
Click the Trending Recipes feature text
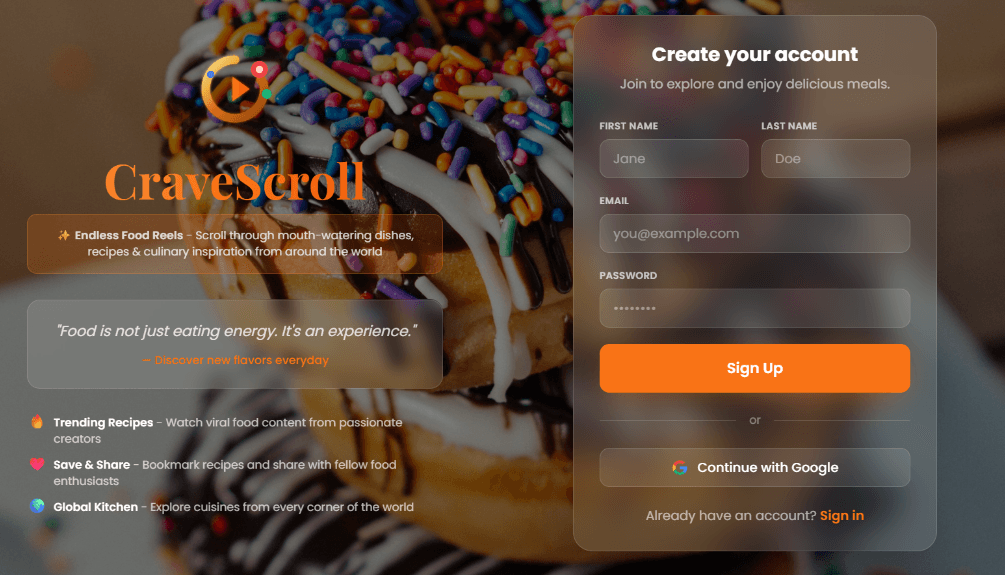(x=228, y=430)
